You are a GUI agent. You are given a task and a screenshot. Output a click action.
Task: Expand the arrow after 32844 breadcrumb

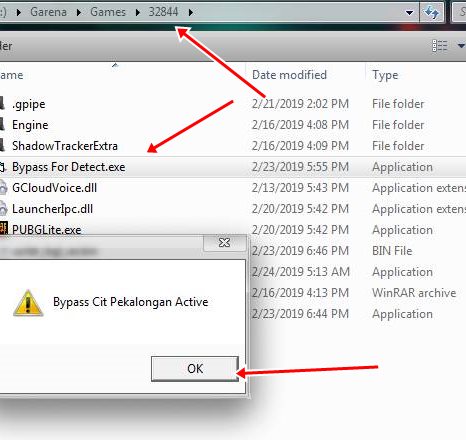pos(191,12)
